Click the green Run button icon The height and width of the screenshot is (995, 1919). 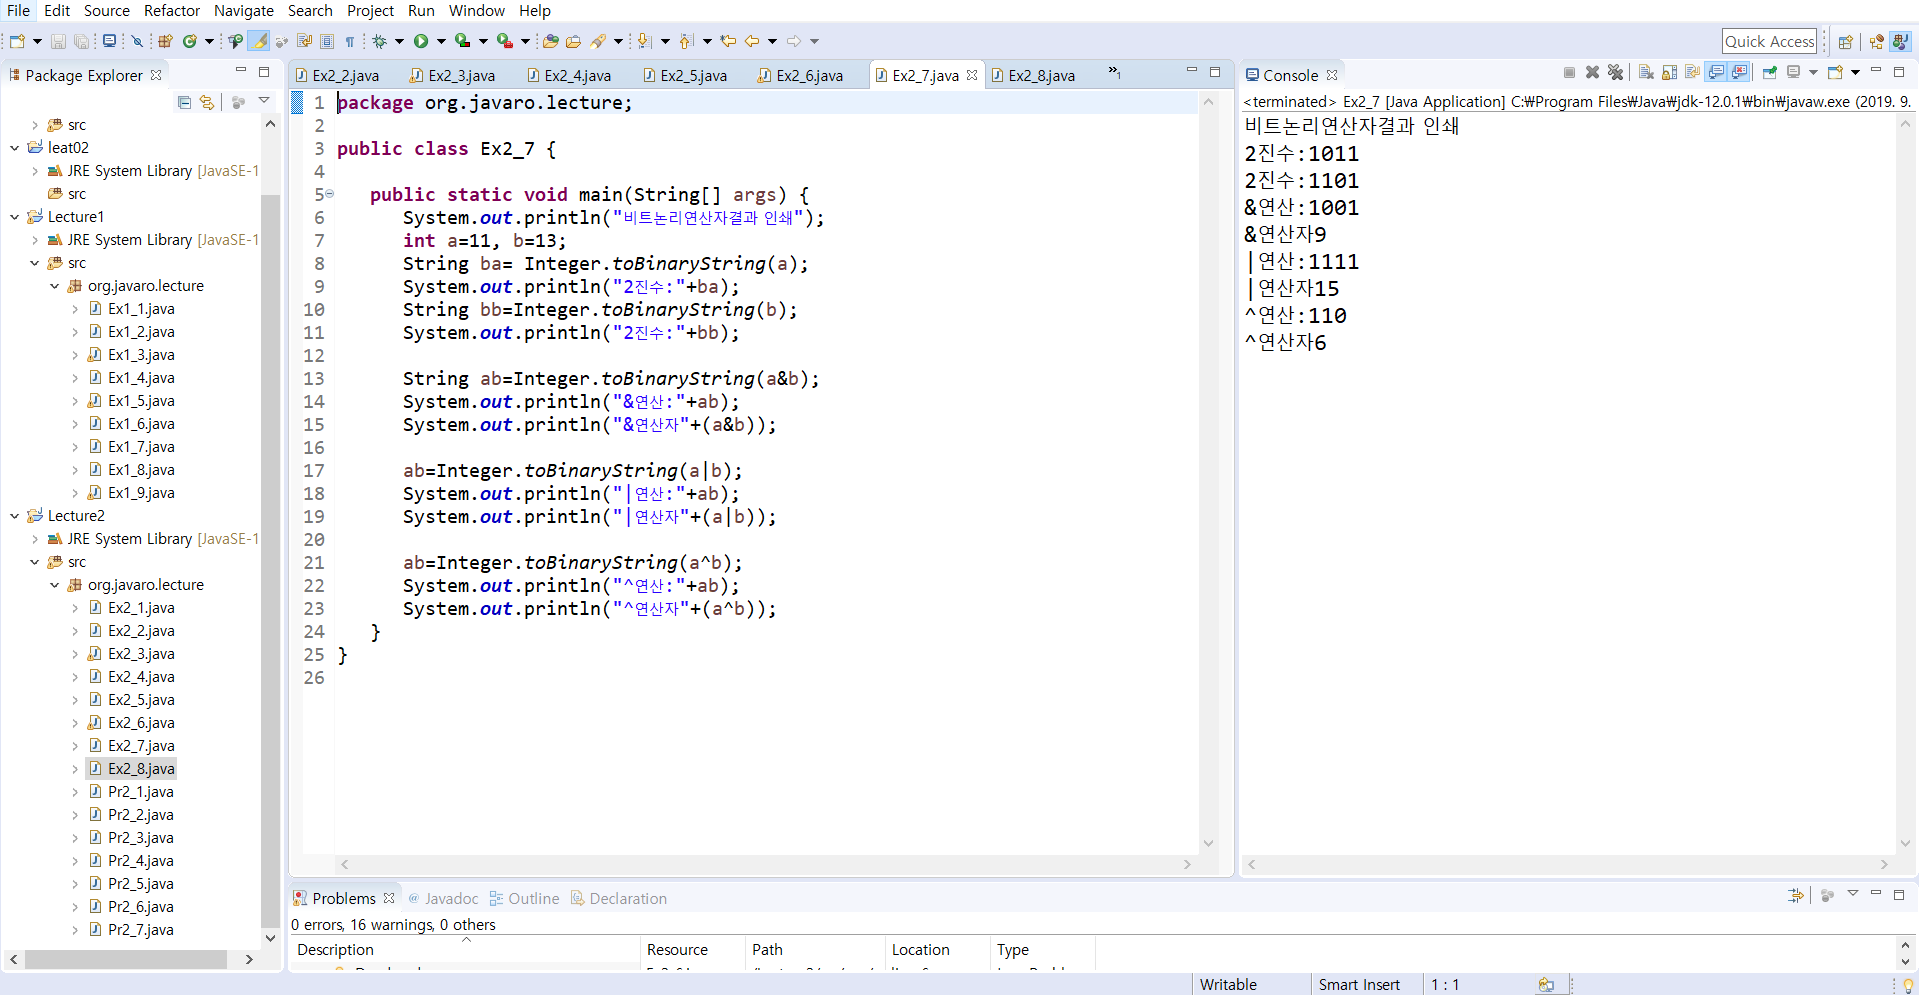click(421, 41)
